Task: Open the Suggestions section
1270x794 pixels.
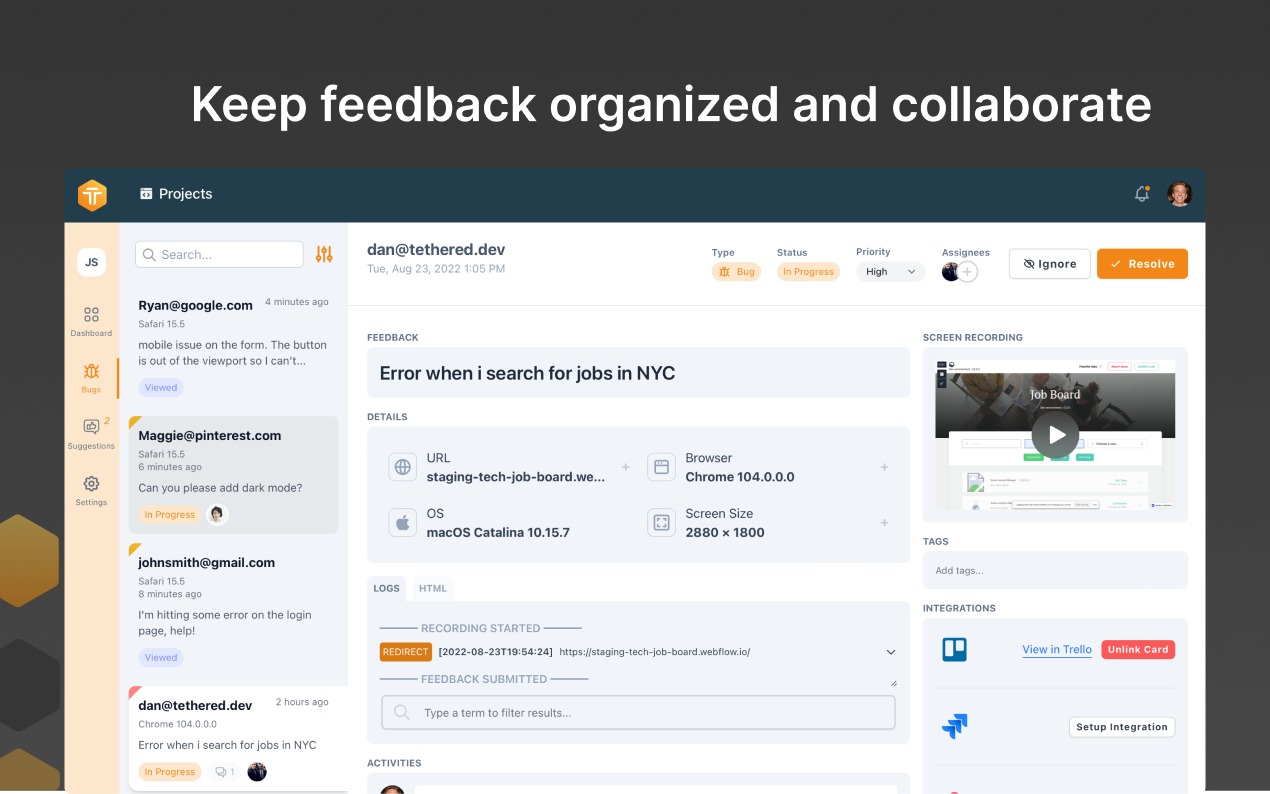Action: pyautogui.click(x=91, y=433)
